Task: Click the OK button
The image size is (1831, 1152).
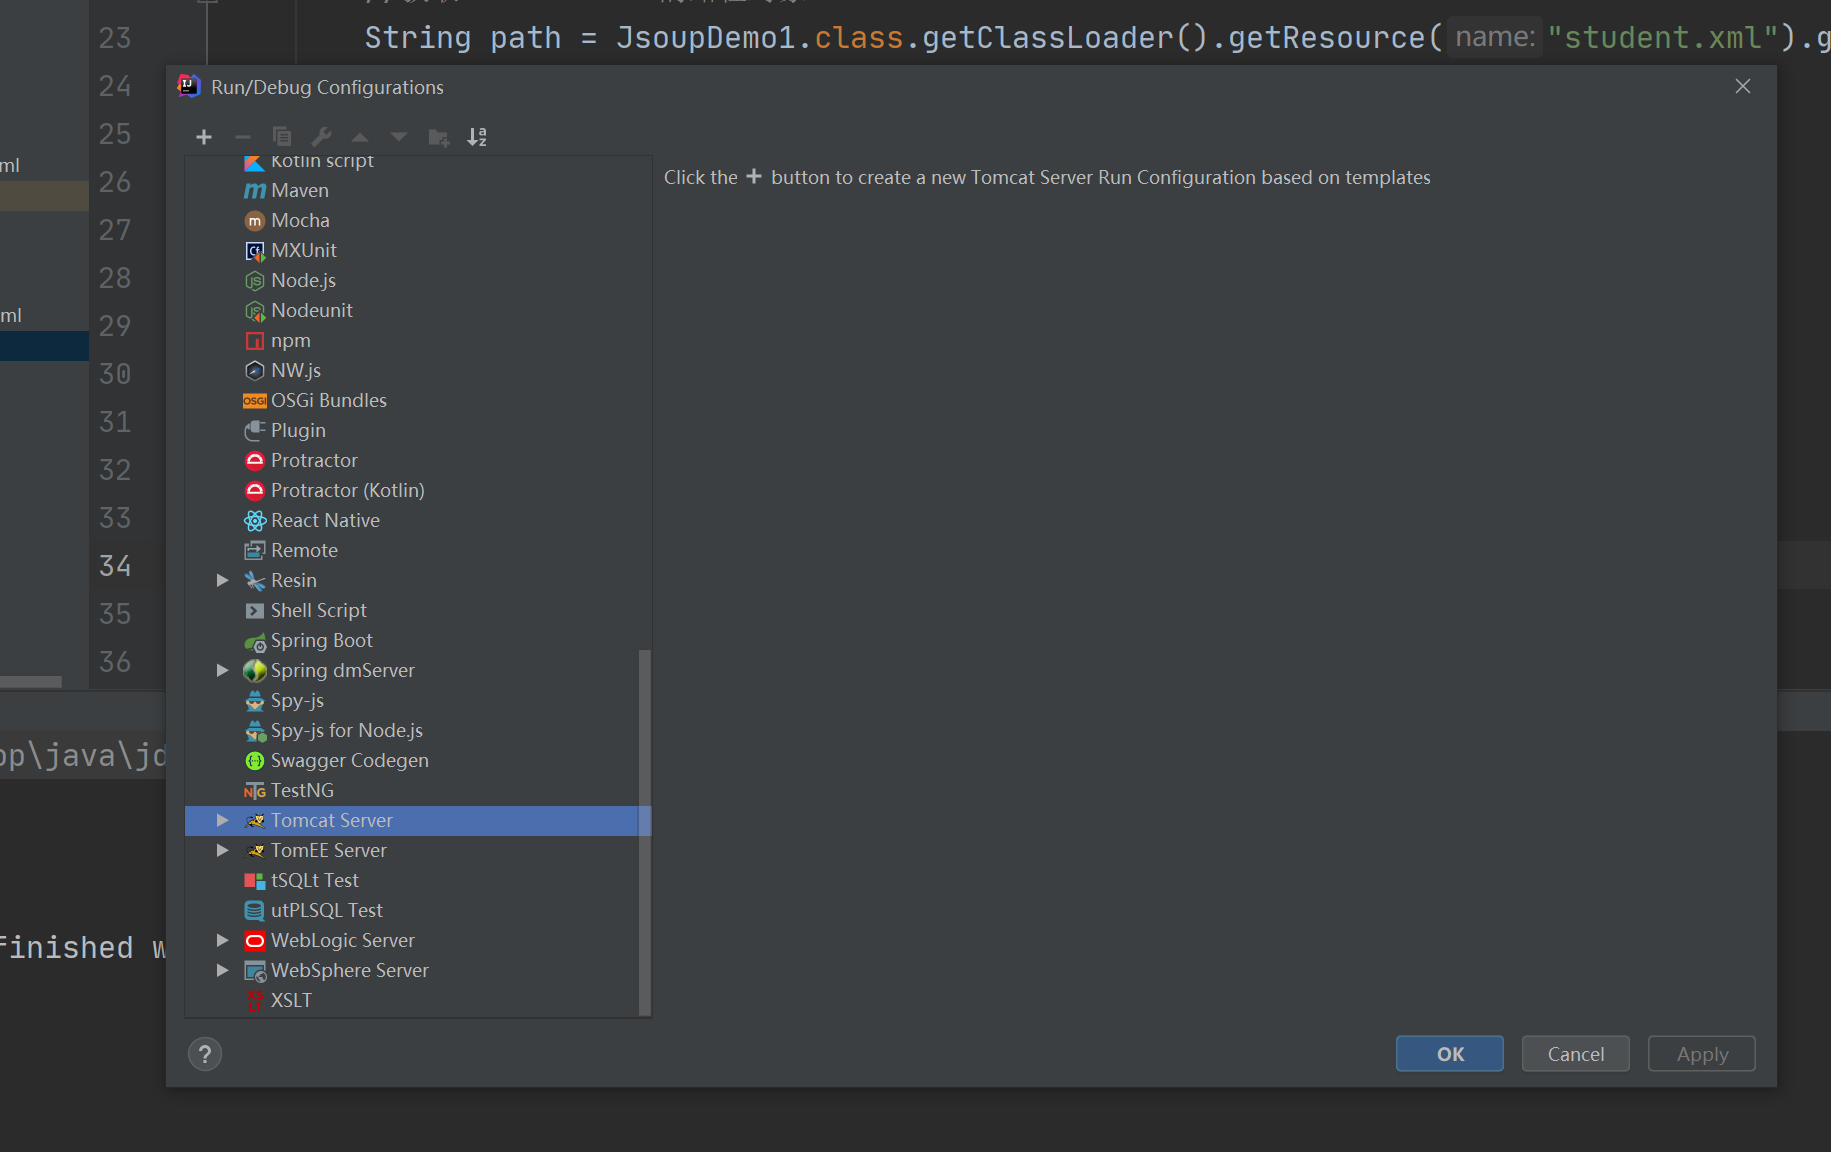Action: 1449,1054
